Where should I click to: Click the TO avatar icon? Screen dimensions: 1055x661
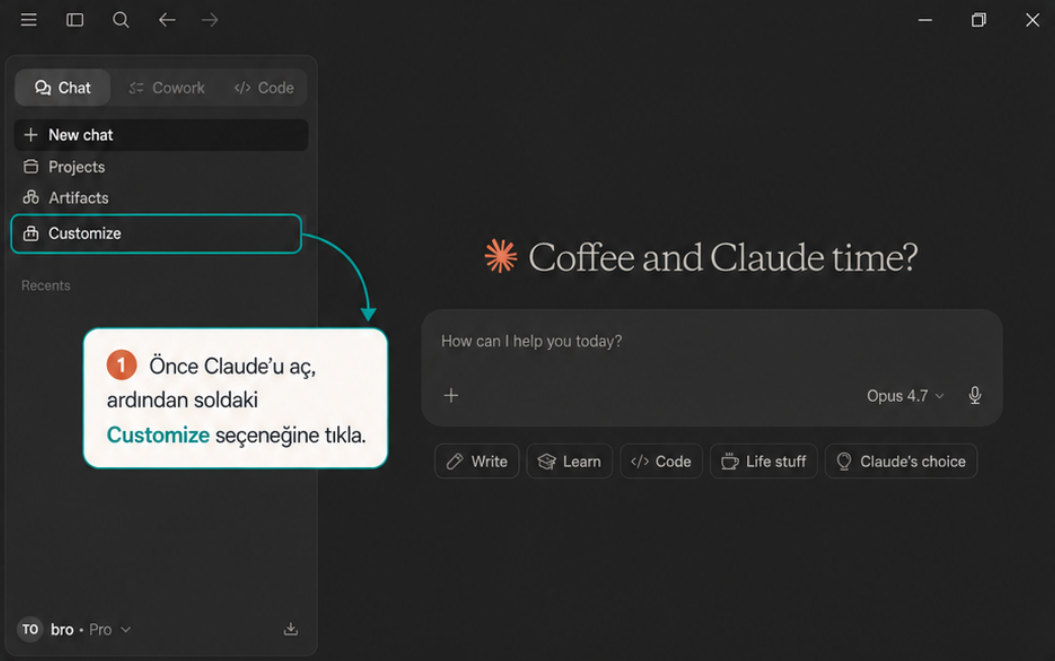pyautogui.click(x=30, y=629)
